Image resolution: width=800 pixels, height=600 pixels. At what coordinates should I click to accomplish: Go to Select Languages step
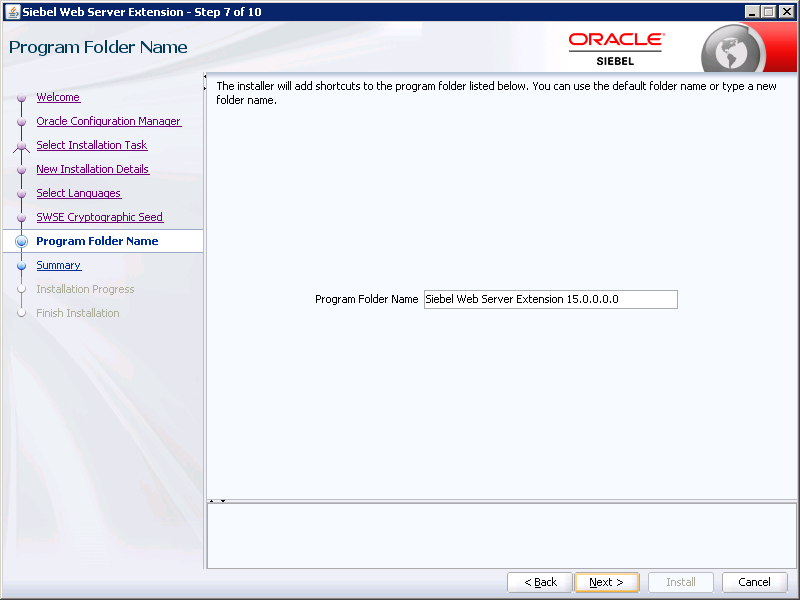79,193
